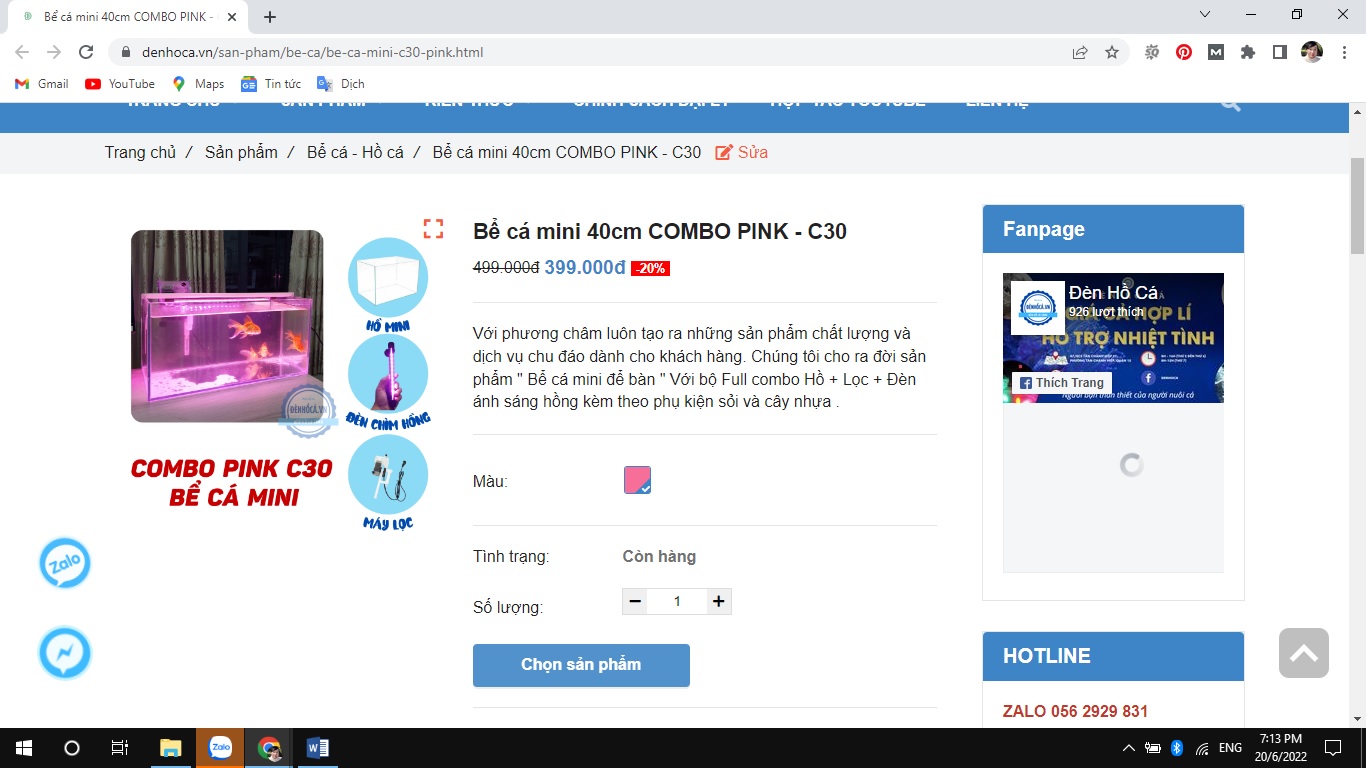Open Chrome's three-dot menu
This screenshot has height=768, width=1366.
(1344, 52)
